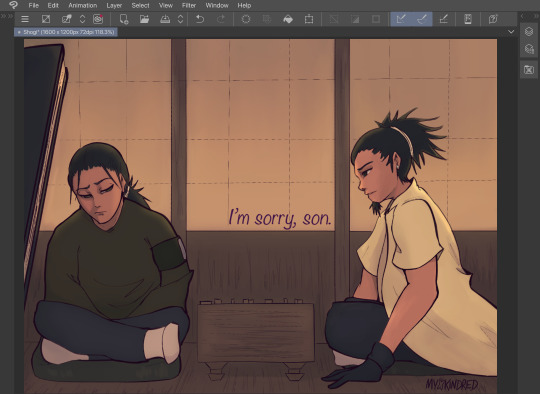Select the Shogi canvas tab
The image size is (540, 394).
(x=66, y=32)
